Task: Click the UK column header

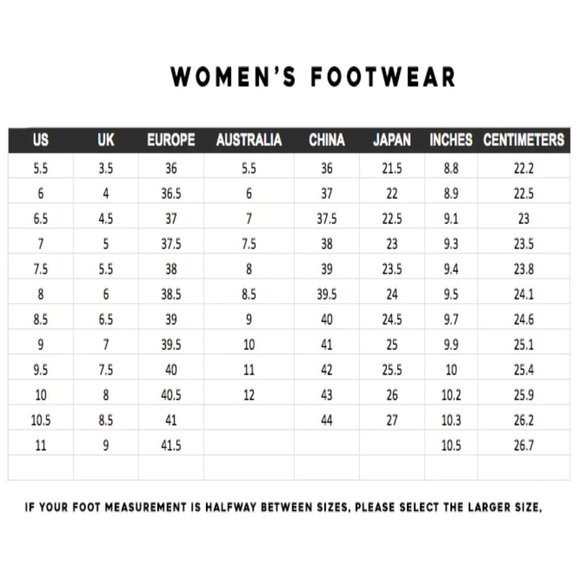Action: point(106,140)
